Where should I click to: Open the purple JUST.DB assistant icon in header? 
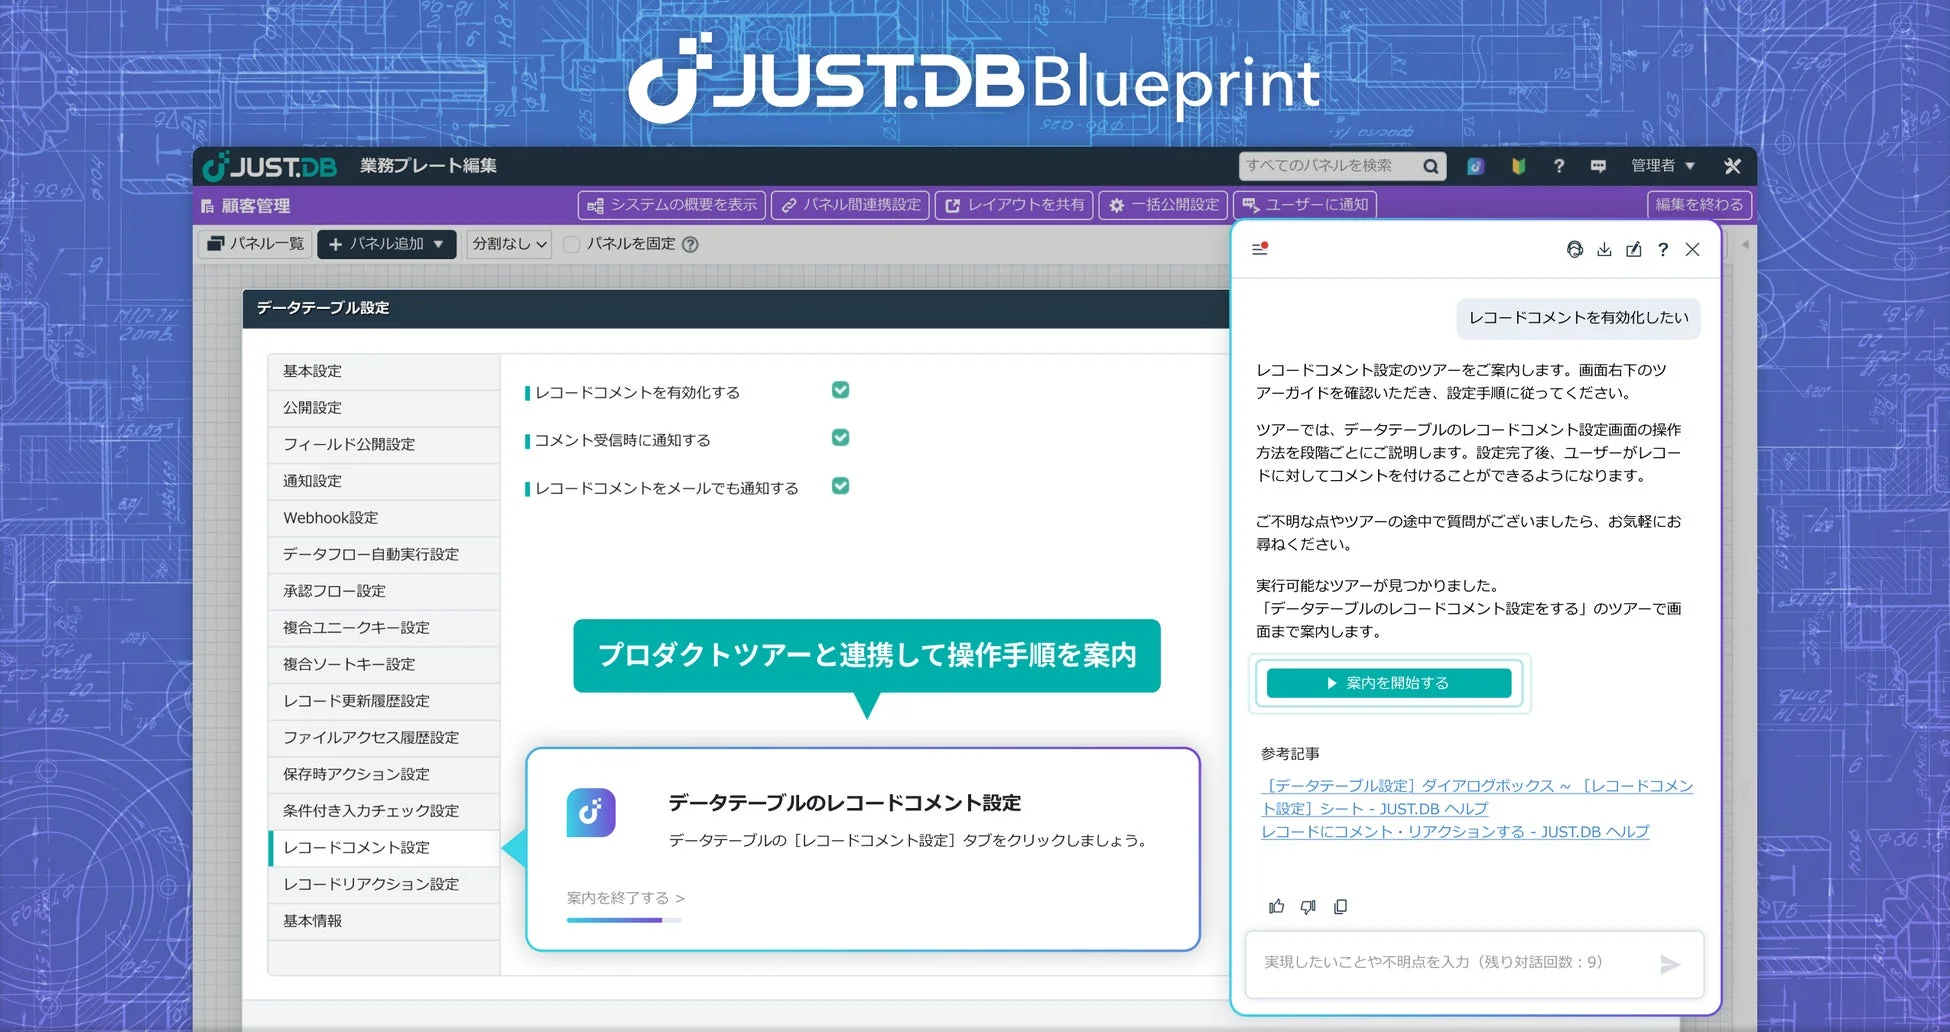click(x=1475, y=166)
